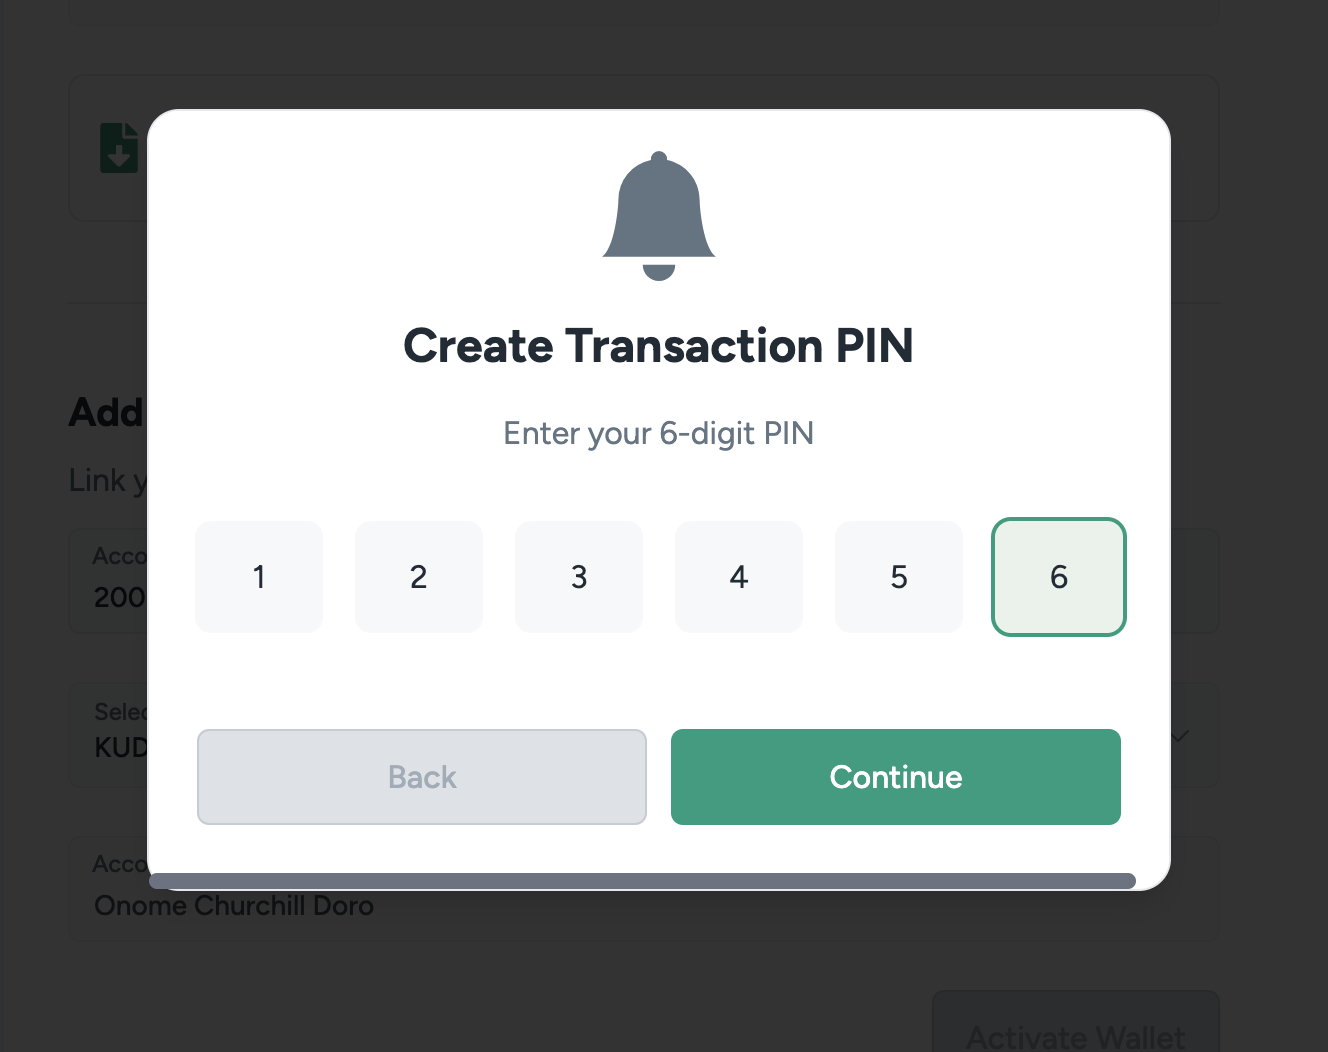Image resolution: width=1328 pixels, height=1052 pixels.
Task: Click the Activate Wallet button
Action: point(1076,1022)
